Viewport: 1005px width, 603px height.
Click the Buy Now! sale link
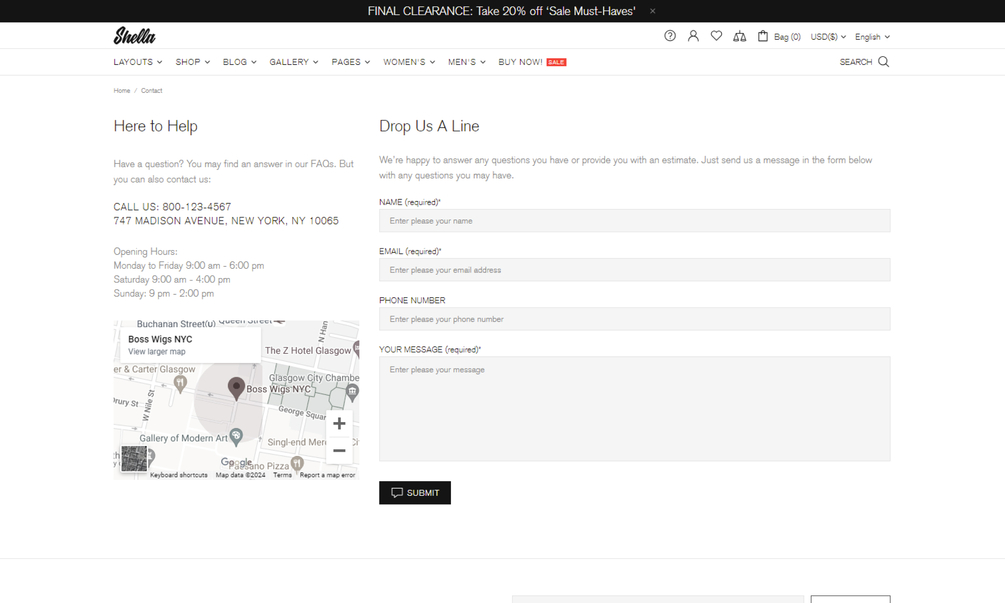[x=532, y=62]
